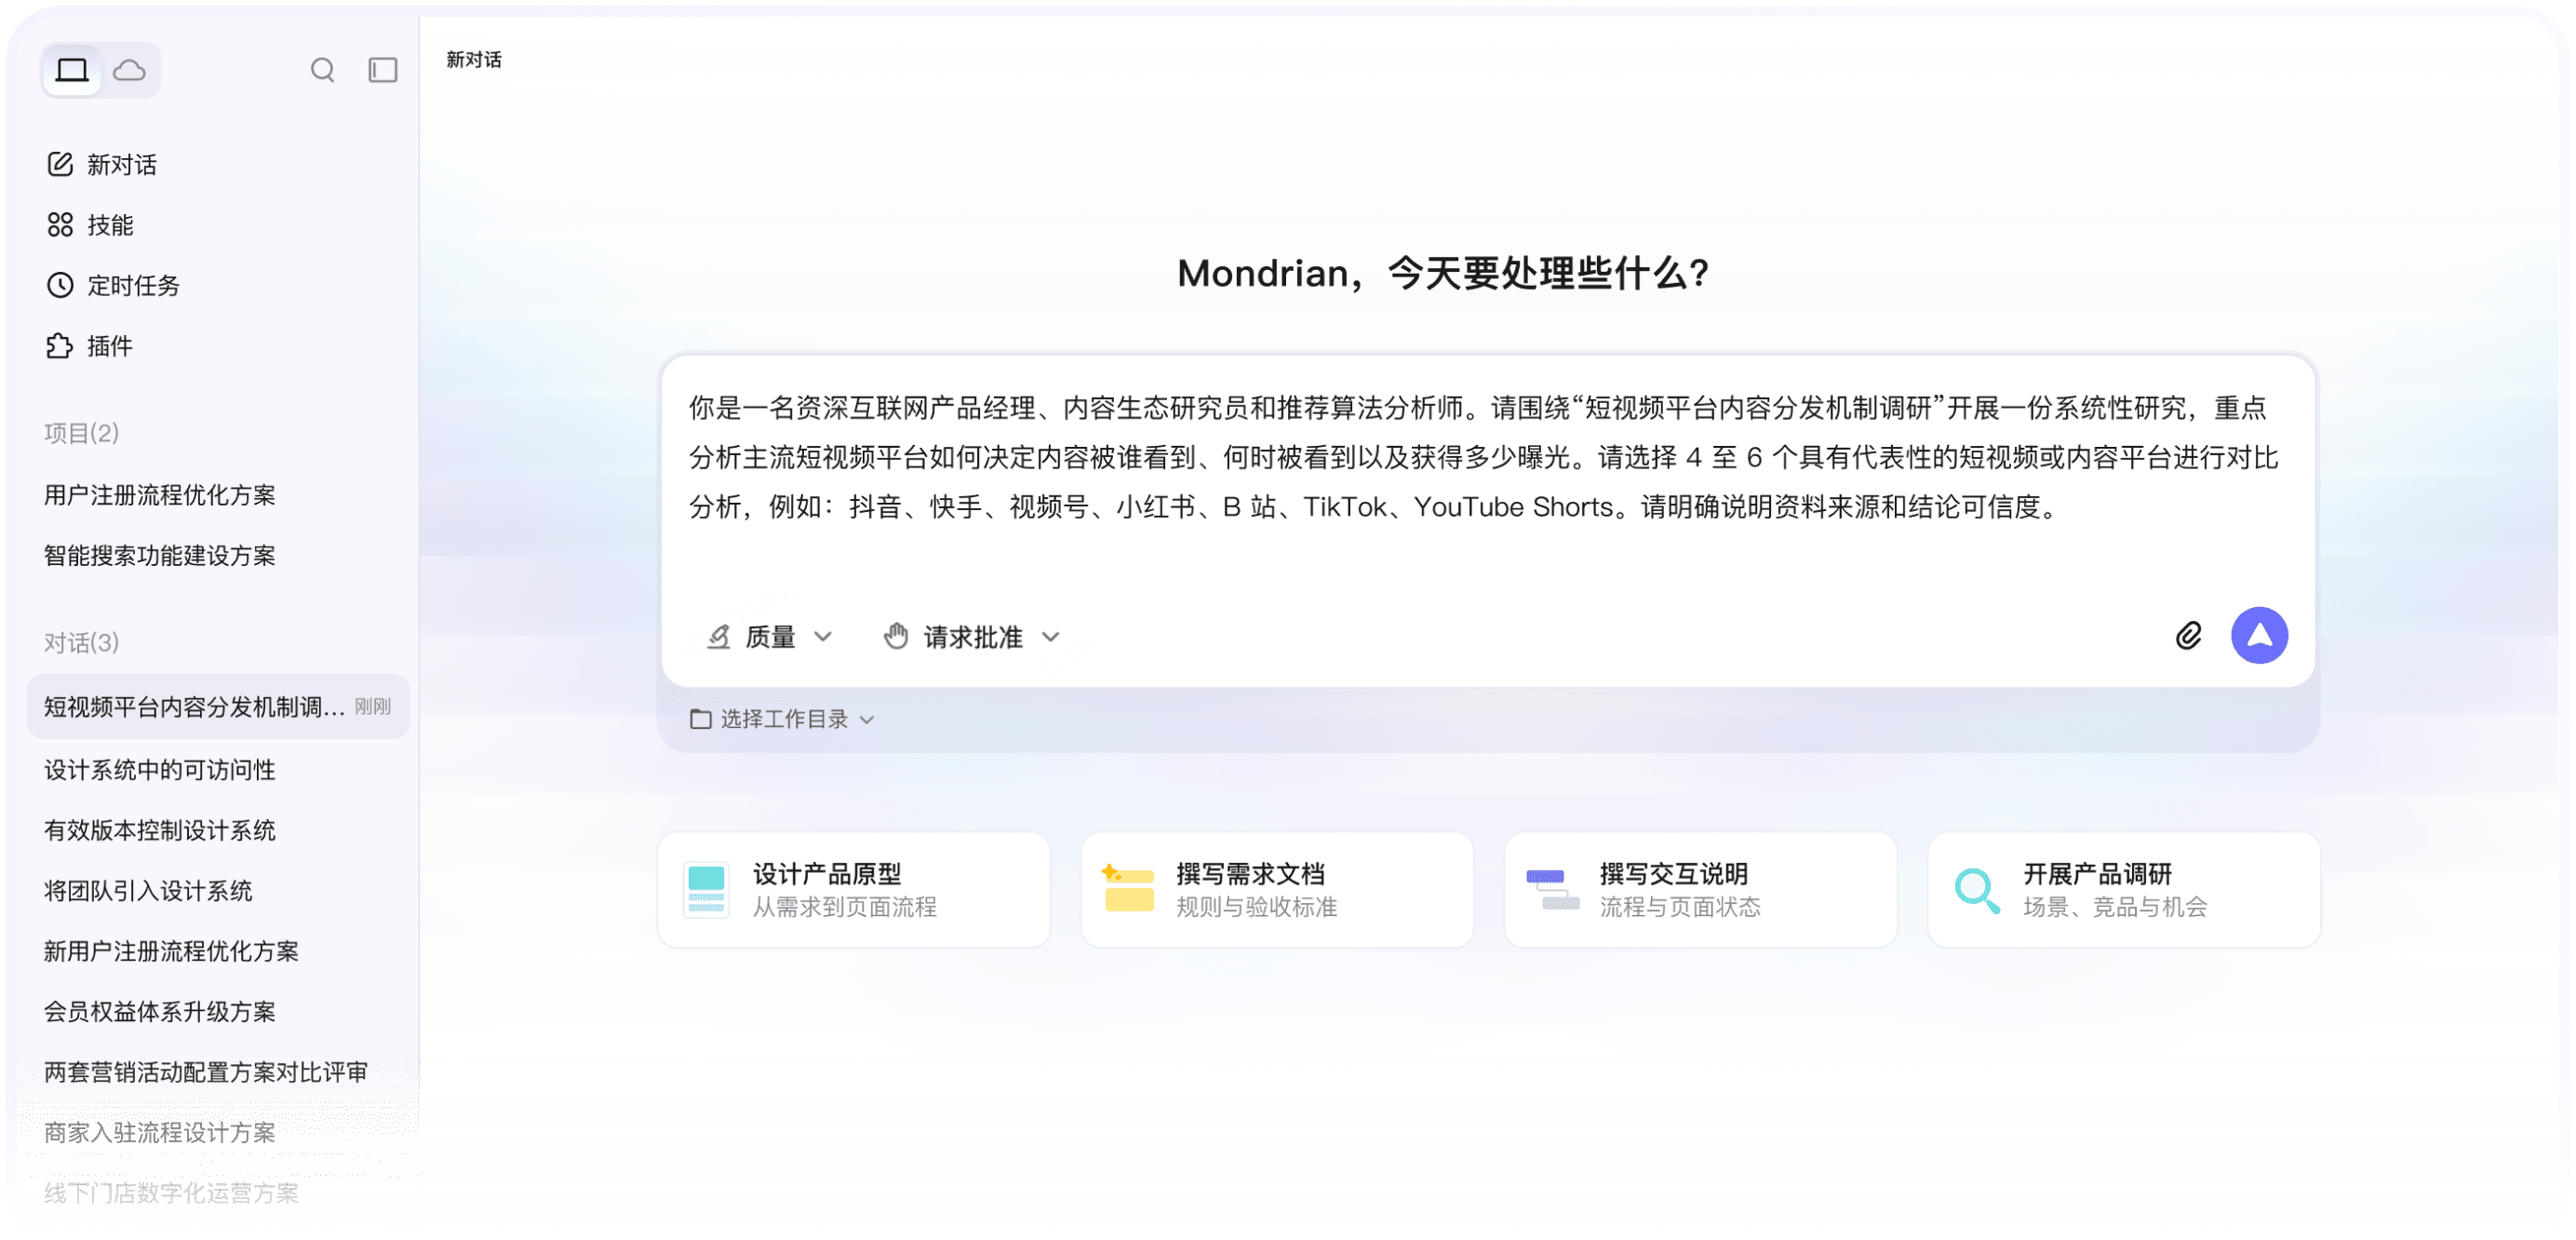The height and width of the screenshot is (1240, 2576).
Task: Click the 新对话 title at top
Action: tap(474, 60)
